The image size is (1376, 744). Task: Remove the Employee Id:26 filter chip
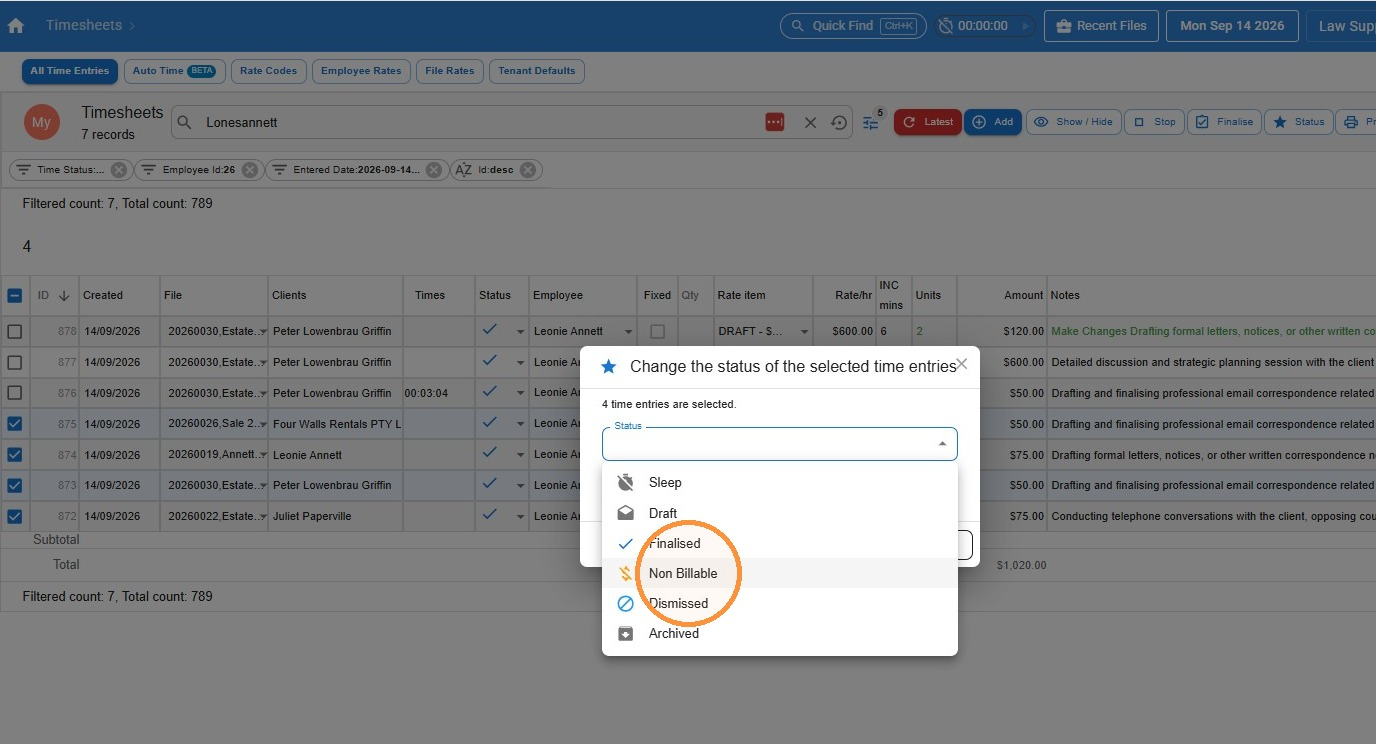click(x=250, y=170)
